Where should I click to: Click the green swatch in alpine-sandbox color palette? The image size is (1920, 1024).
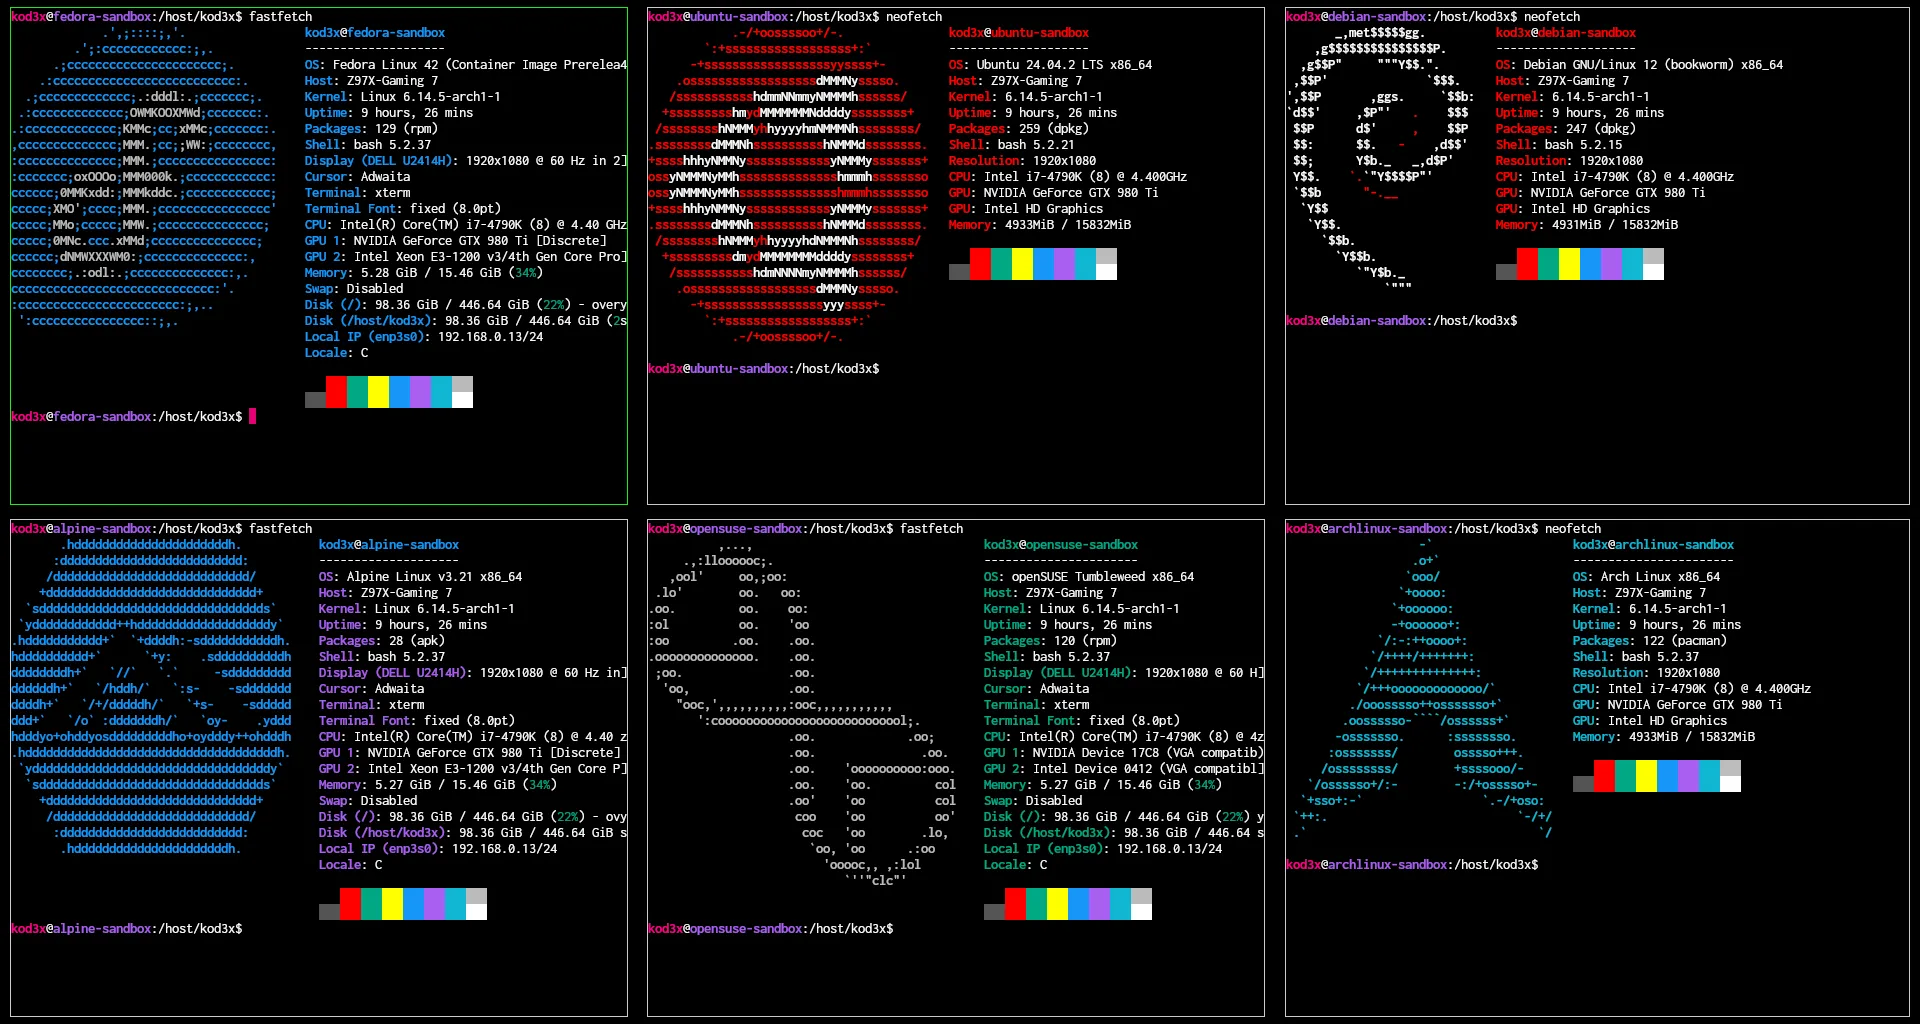click(x=371, y=904)
